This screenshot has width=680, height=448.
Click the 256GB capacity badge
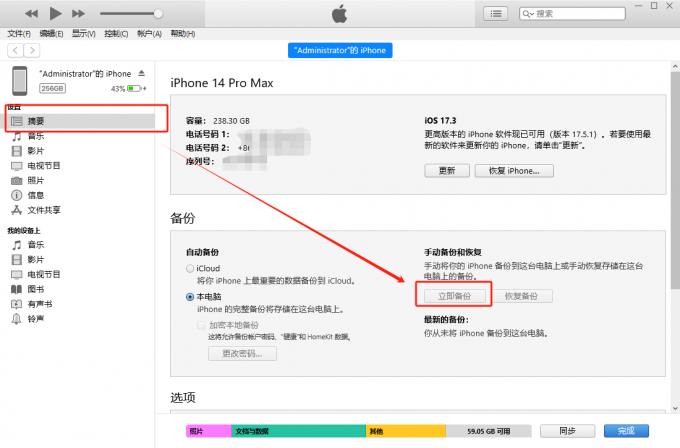point(52,88)
